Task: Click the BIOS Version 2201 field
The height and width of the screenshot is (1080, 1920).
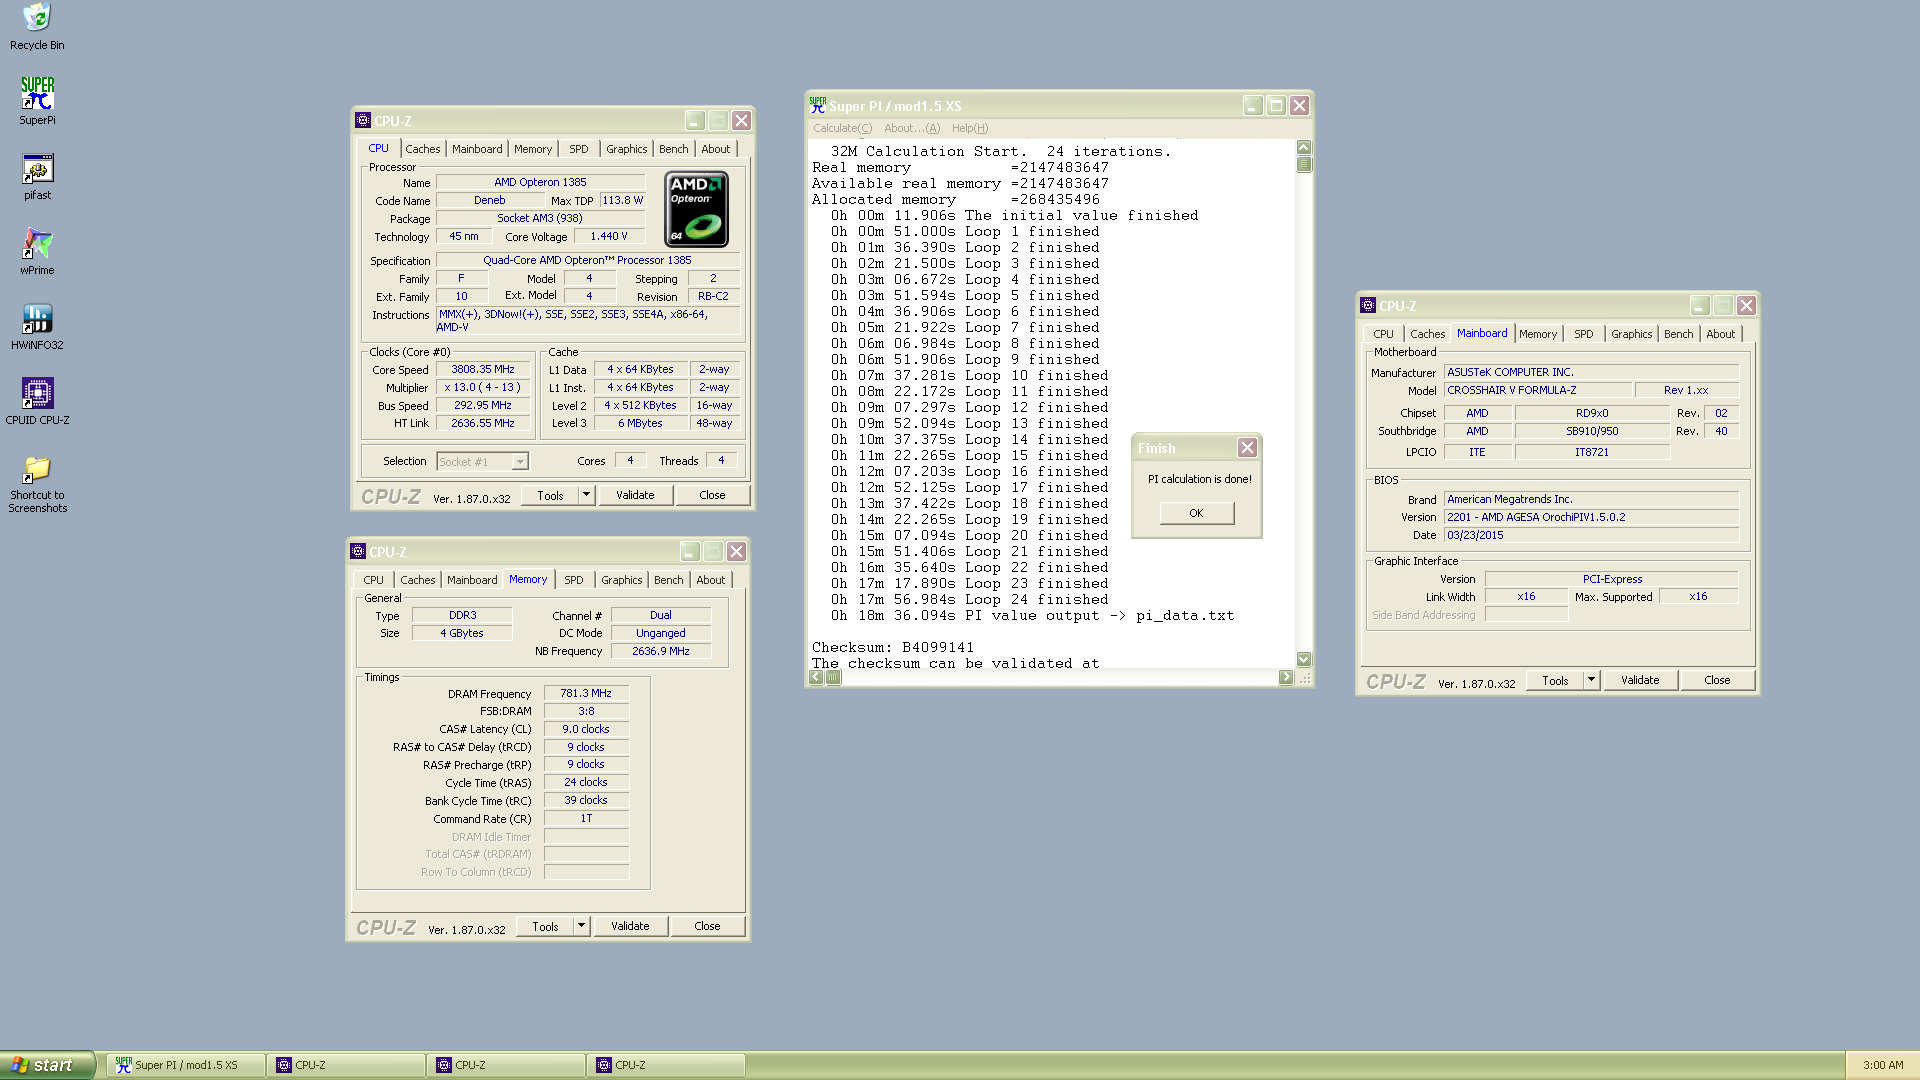Action: (1592, 517)
